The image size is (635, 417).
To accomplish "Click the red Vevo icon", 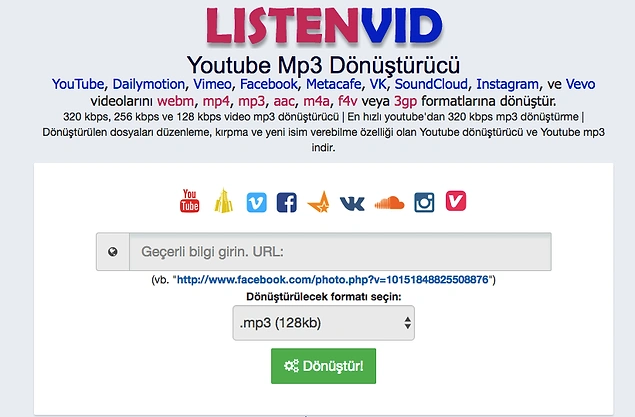I will tap(456, 201).
